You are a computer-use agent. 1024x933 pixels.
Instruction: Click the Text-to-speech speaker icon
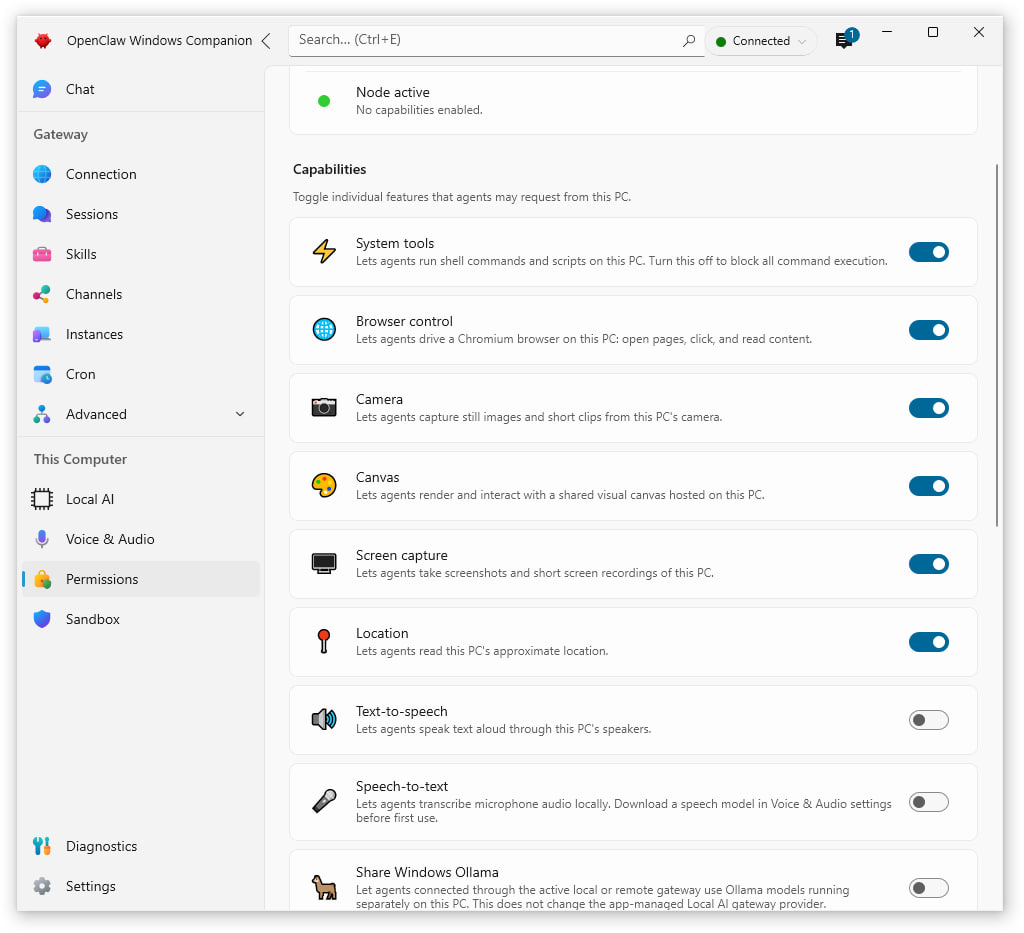click(x=324, y=720)
